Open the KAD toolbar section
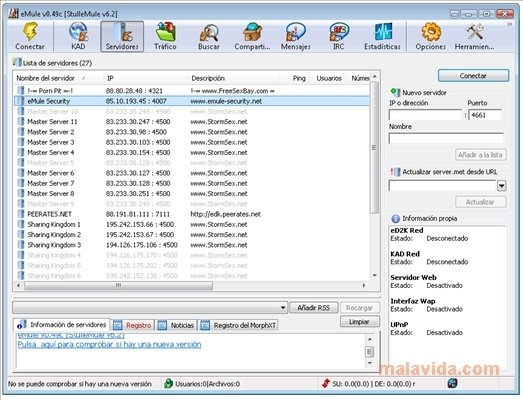Screen dimensions: 523x400 78,36
